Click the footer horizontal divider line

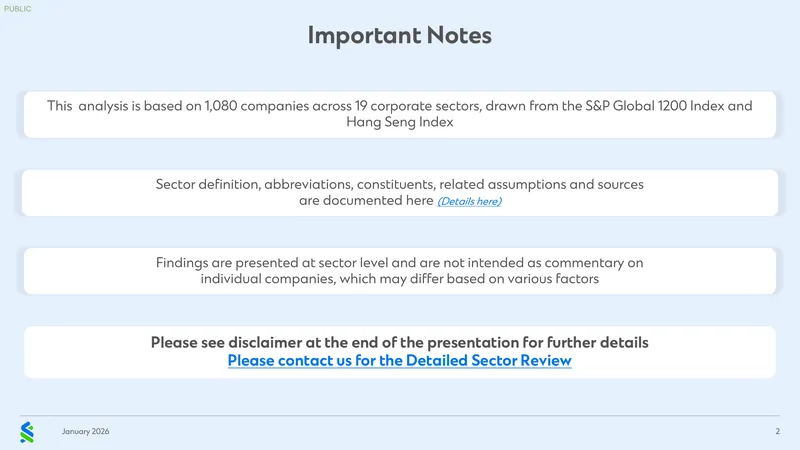pyautogui.click(x=399, y=415)
